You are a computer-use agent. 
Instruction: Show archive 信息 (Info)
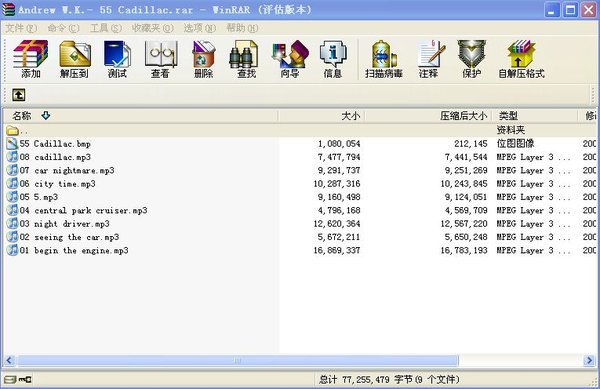point(333,59)
